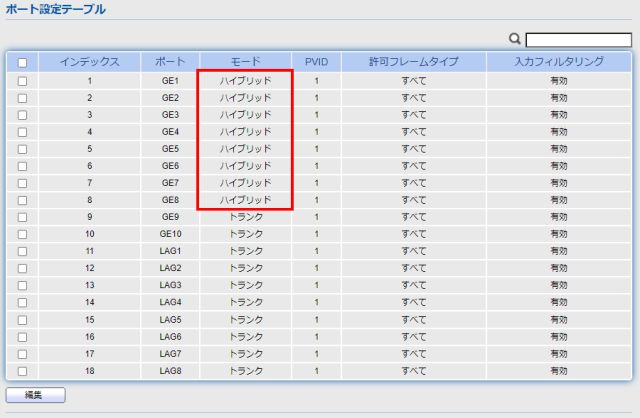Click すべて frame type in GE2 row
640x418 pixels.
point(413,98)
